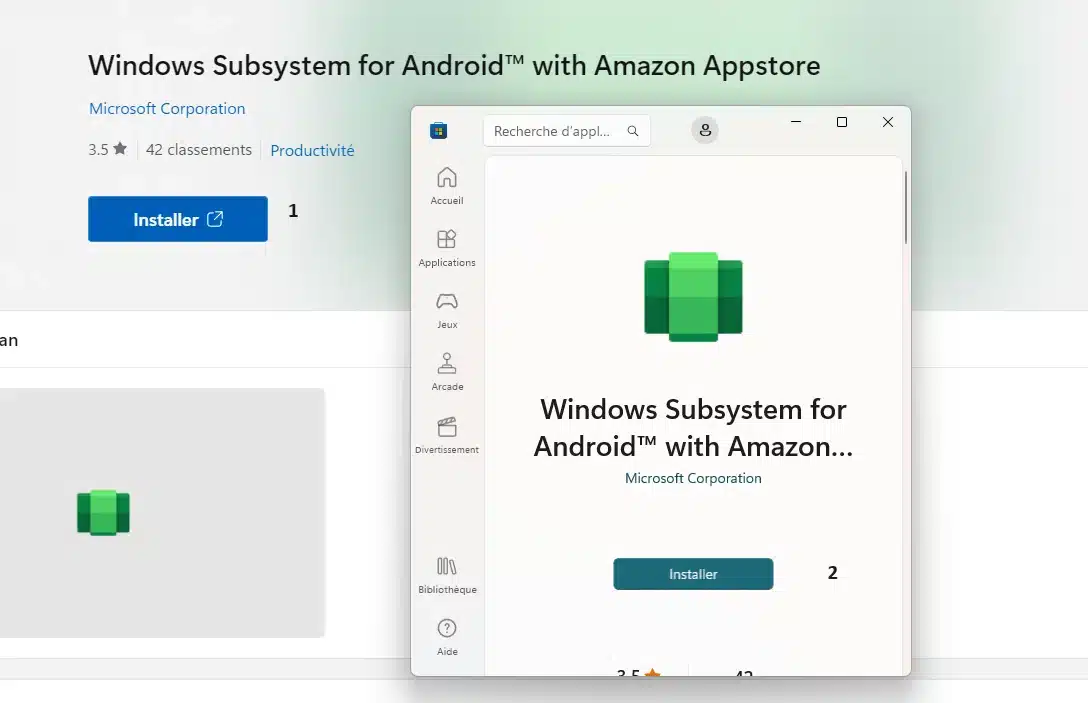The height and width of the screenshot is (703, 1088).
Task: Open Aide in Store sidebar
Action: point(447,637)
